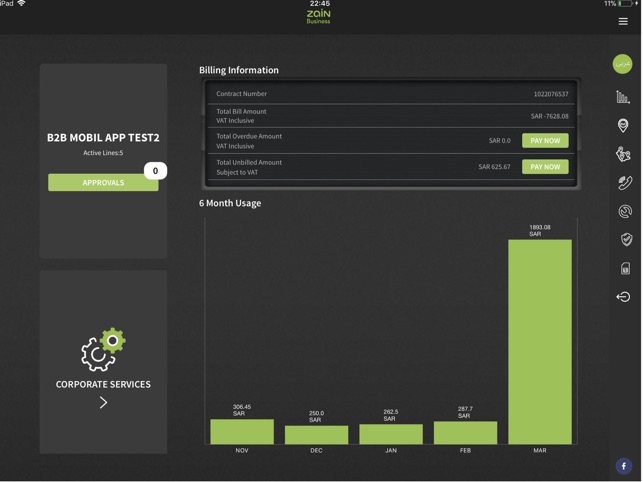The height and width of the screenshot is (482, 643).
Task: Tap the Zain Business logo
Action: click(319, 16)
